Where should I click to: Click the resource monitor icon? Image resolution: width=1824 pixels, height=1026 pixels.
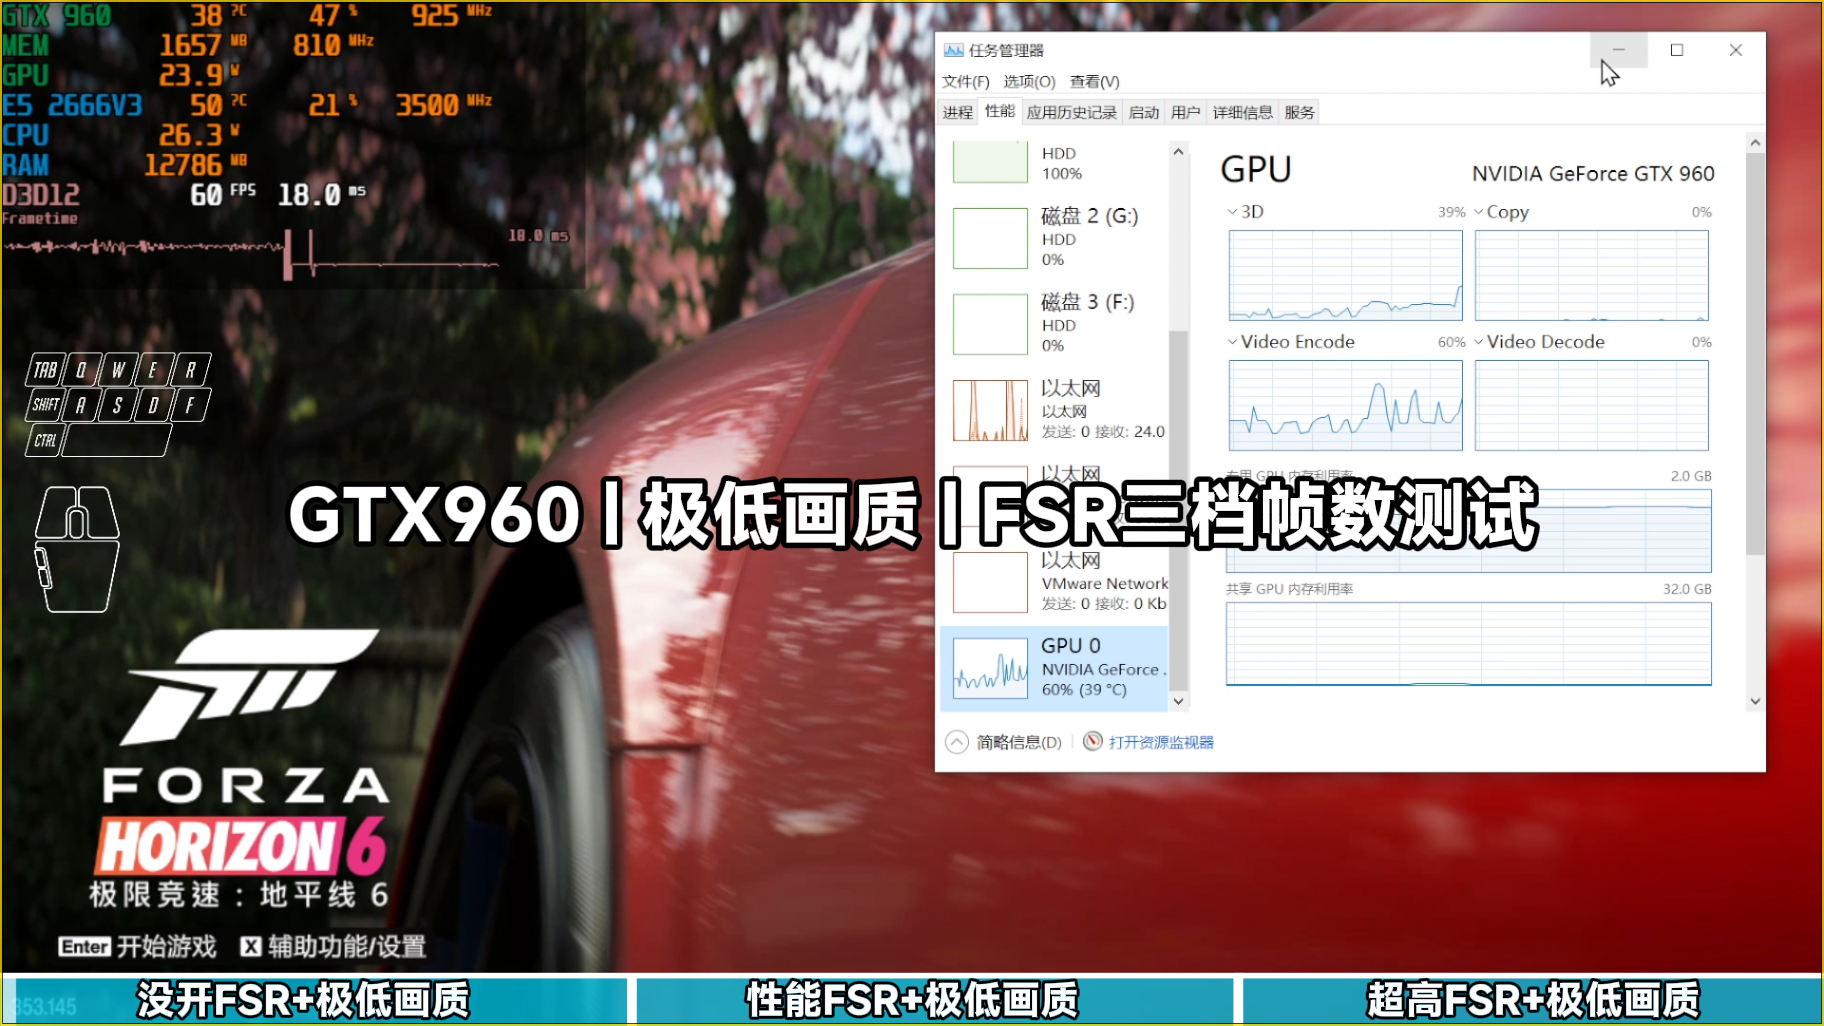coord(1093,741)
